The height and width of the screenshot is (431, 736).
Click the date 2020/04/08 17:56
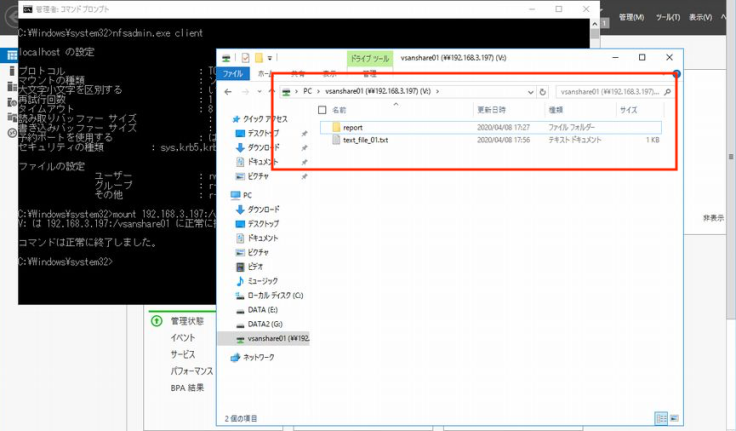coord(504,140)
